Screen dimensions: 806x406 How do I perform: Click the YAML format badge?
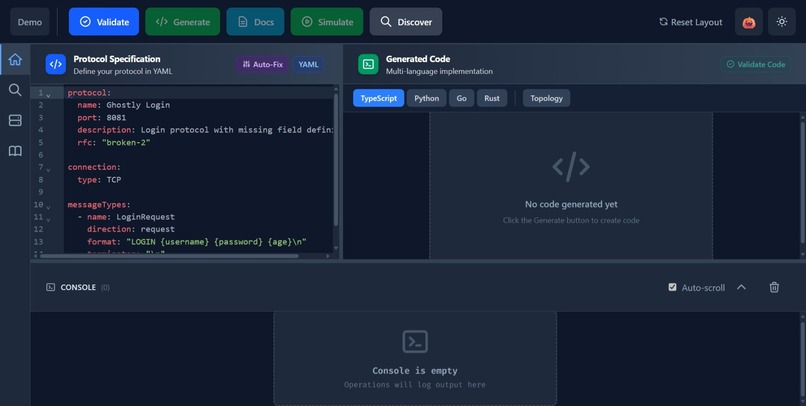pyautogui.click(x=308, y=64)
